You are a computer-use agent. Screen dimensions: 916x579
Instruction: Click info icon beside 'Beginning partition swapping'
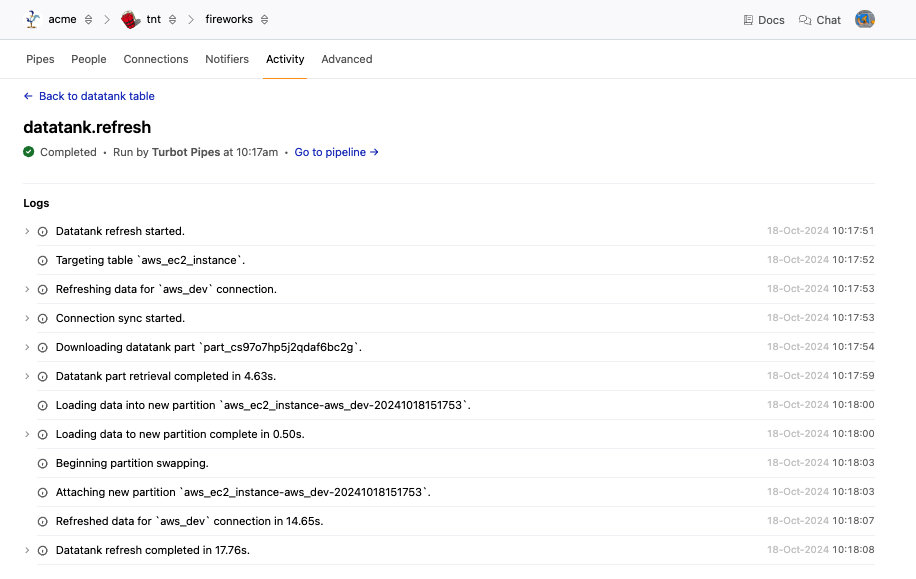coord(43,464)
